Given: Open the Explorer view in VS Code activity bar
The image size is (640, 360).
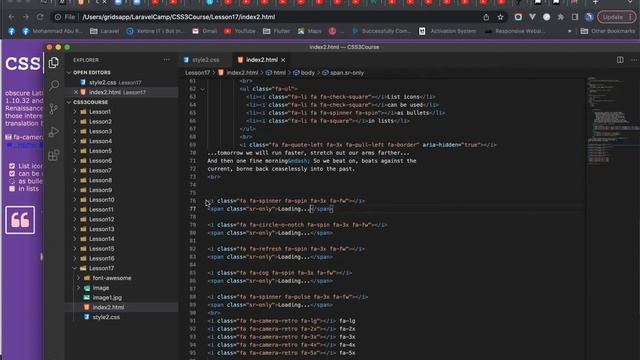Looking at the screenshot, I should (53, 62).
